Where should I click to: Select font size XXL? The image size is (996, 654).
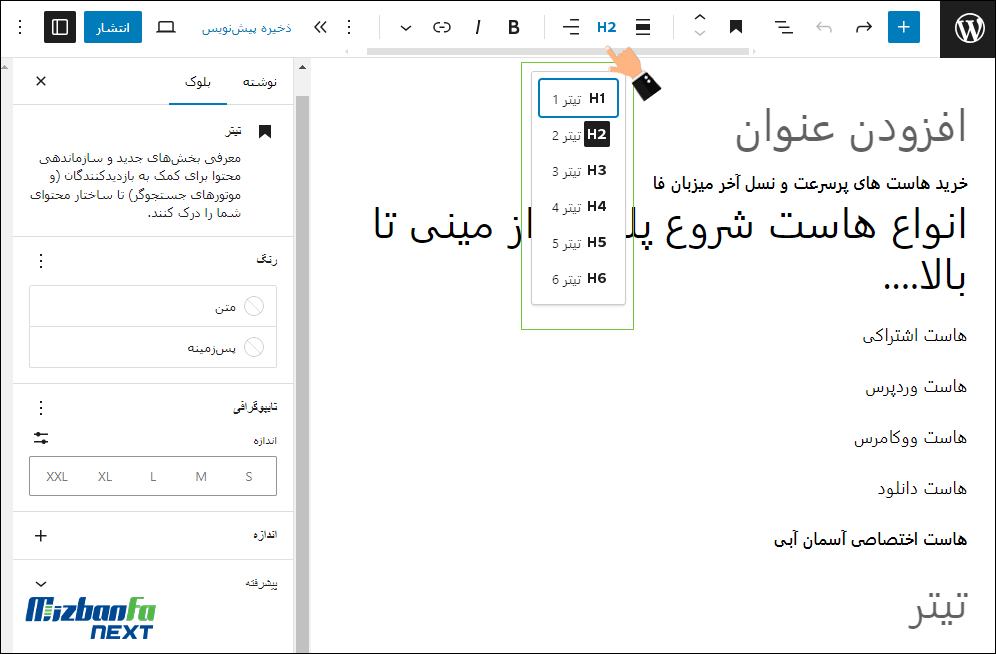[57, 476]
